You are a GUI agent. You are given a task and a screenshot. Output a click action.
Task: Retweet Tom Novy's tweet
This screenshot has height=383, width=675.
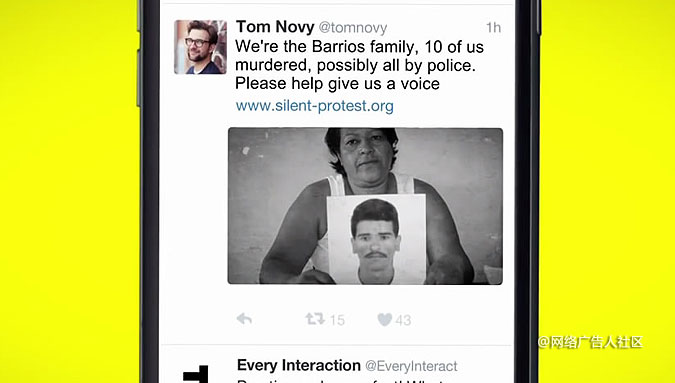(315, 319)
